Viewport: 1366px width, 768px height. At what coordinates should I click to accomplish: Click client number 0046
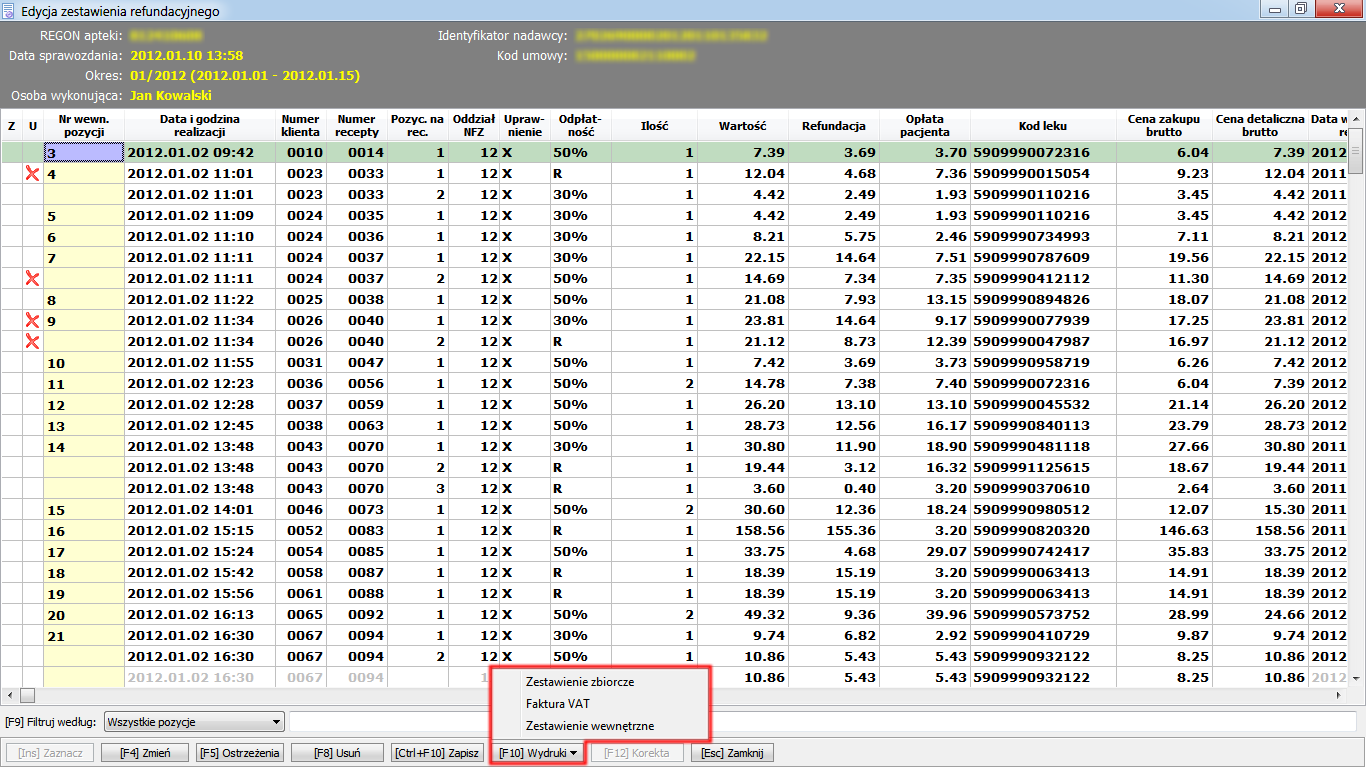coord(305,509)
